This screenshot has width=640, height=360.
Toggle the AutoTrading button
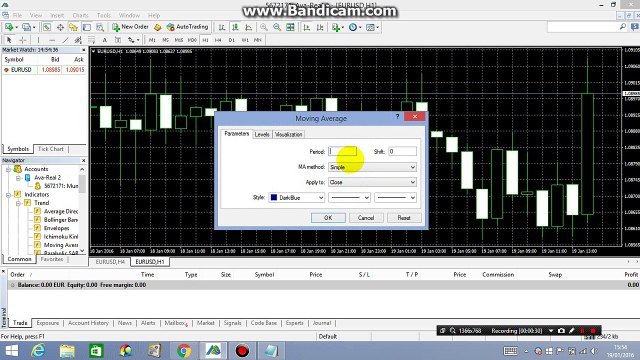coord(187,27)
